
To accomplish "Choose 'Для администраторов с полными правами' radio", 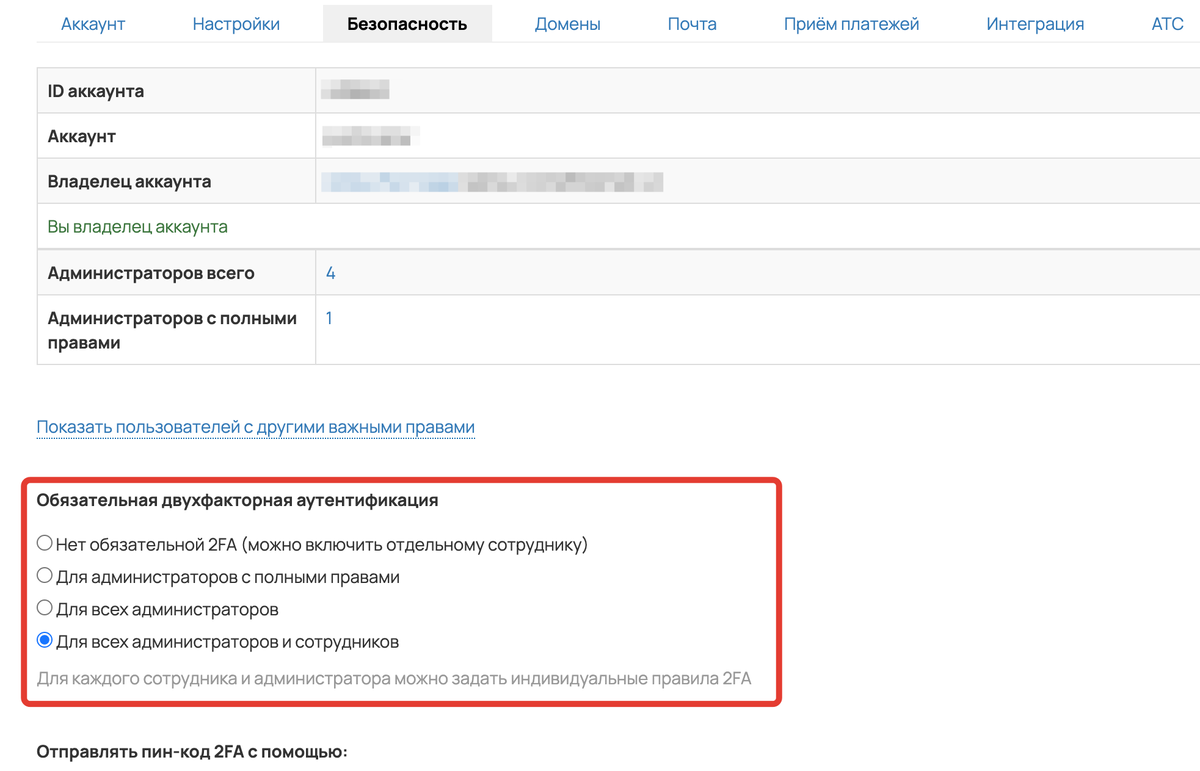I will point(45,576).
